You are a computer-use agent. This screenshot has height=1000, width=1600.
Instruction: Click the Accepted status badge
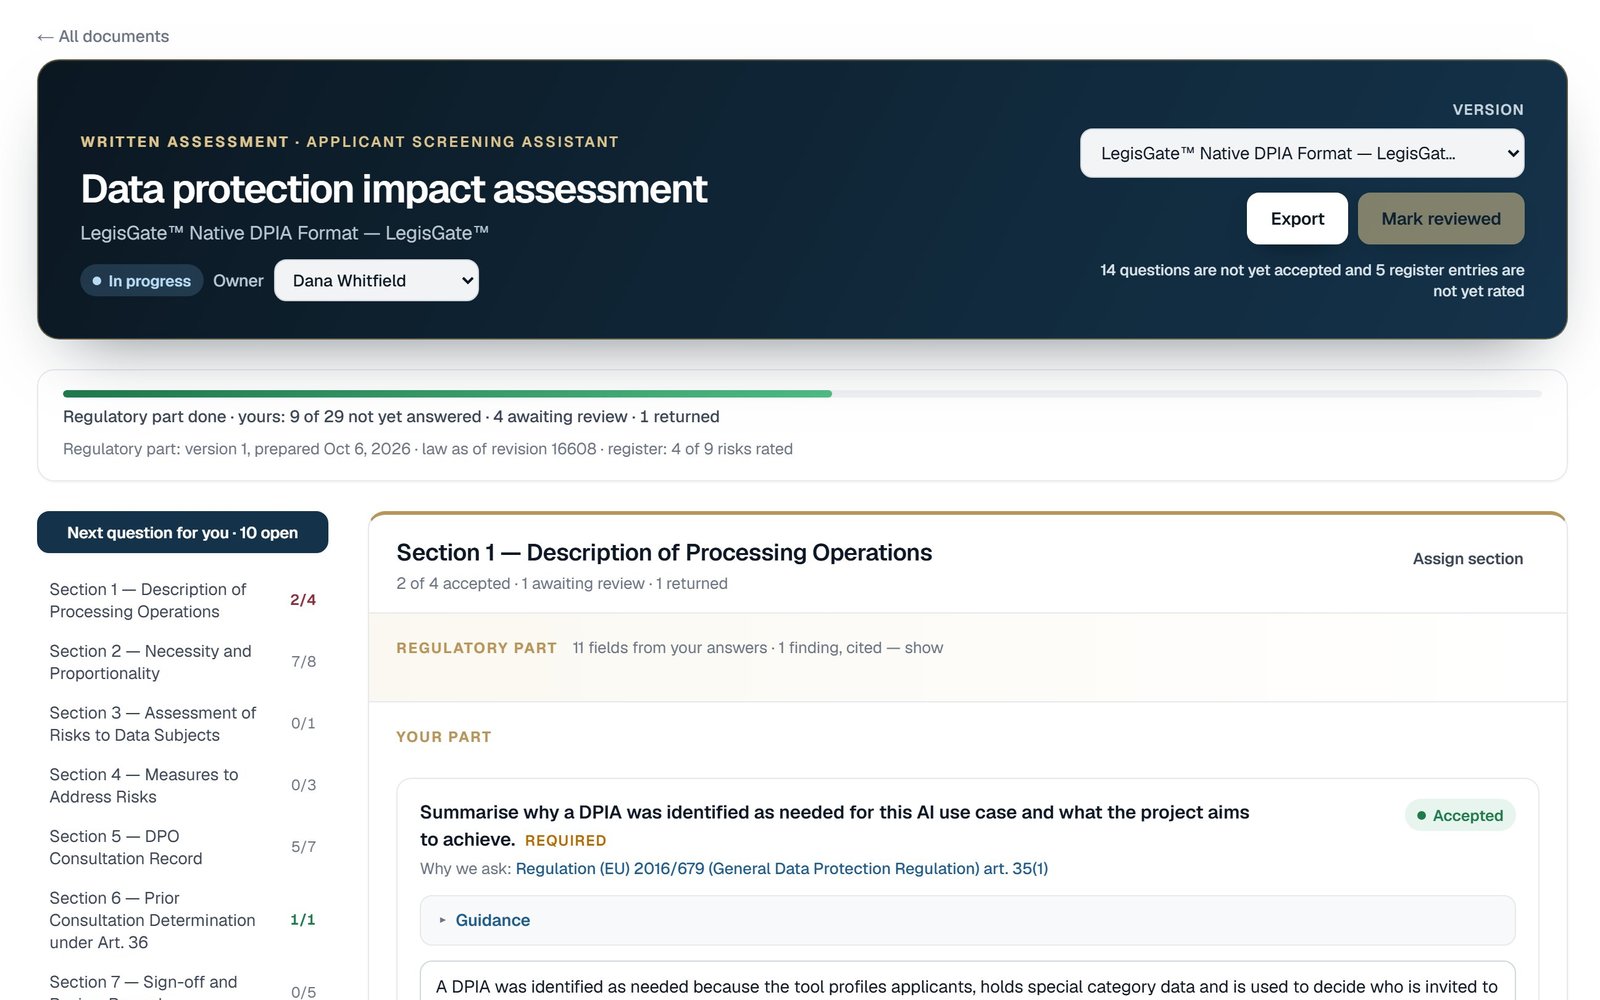(1460, 815)
